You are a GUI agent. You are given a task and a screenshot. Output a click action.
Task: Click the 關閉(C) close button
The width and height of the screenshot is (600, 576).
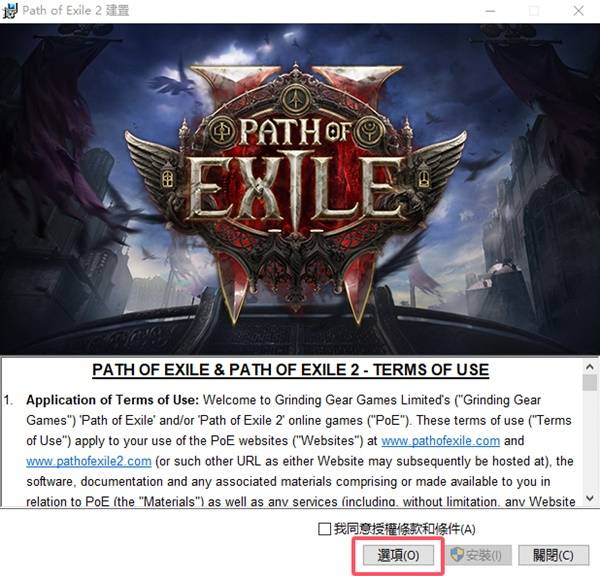tap(553, 555)
